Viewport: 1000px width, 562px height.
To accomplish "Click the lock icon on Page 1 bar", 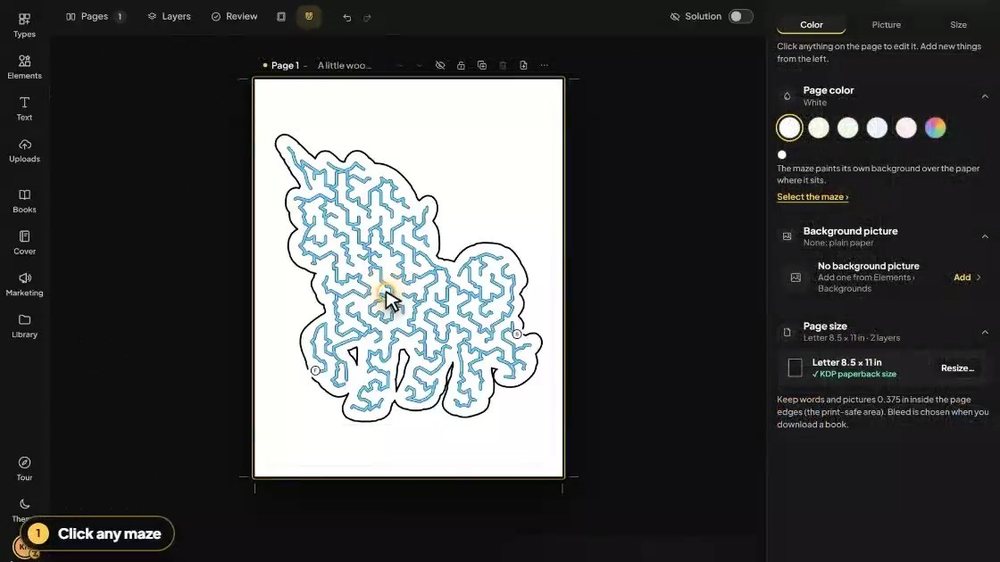I will click(x=460, y=65).
